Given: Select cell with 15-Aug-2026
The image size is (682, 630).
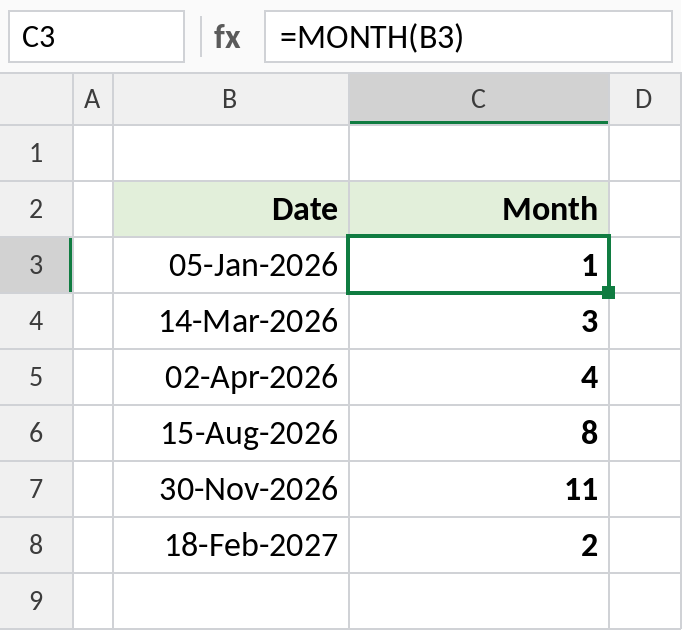Looking at the screenshot, I should coord(231,433).
